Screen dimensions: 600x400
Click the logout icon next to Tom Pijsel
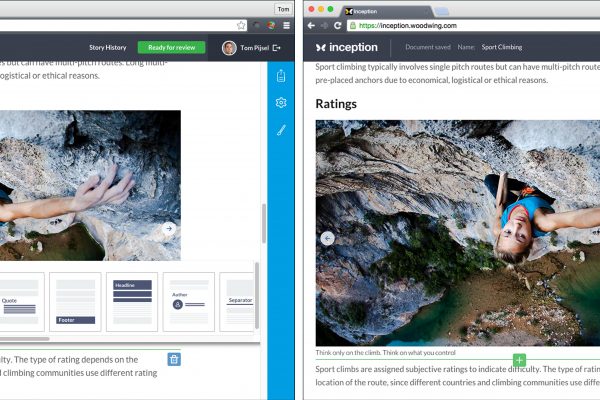point(277,48)
